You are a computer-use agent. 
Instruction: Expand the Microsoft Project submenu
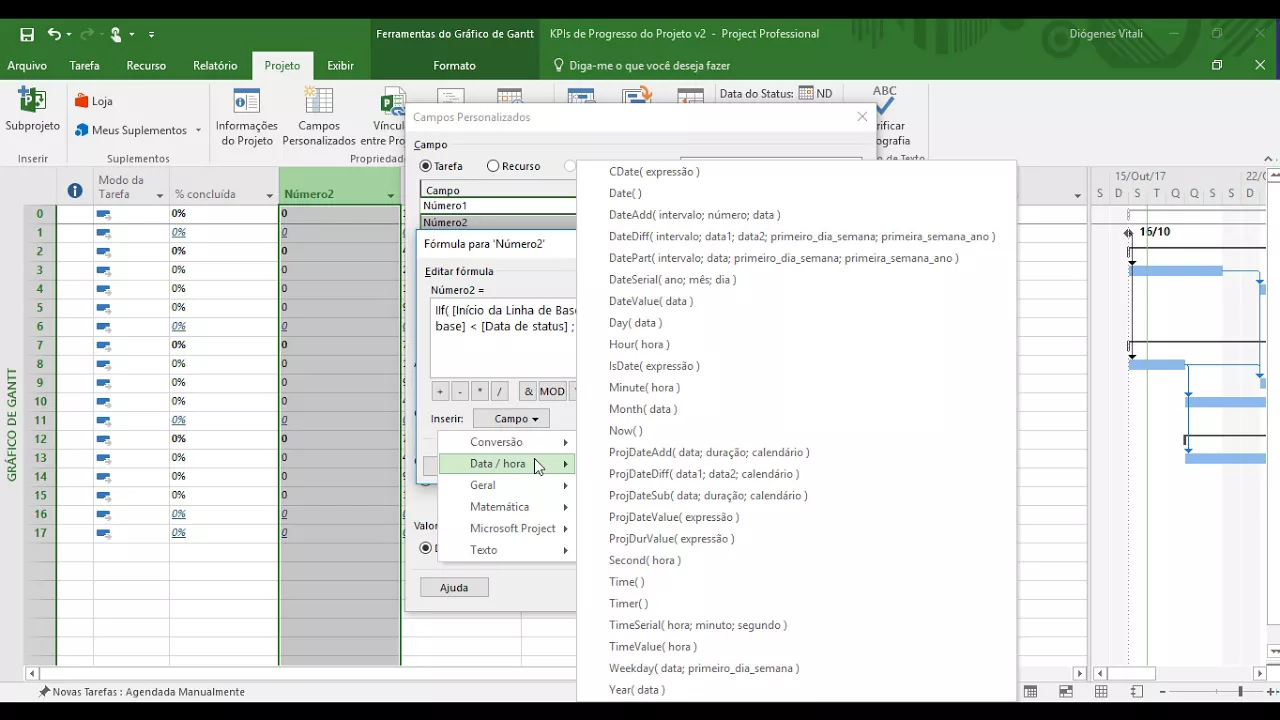[507, 528]
